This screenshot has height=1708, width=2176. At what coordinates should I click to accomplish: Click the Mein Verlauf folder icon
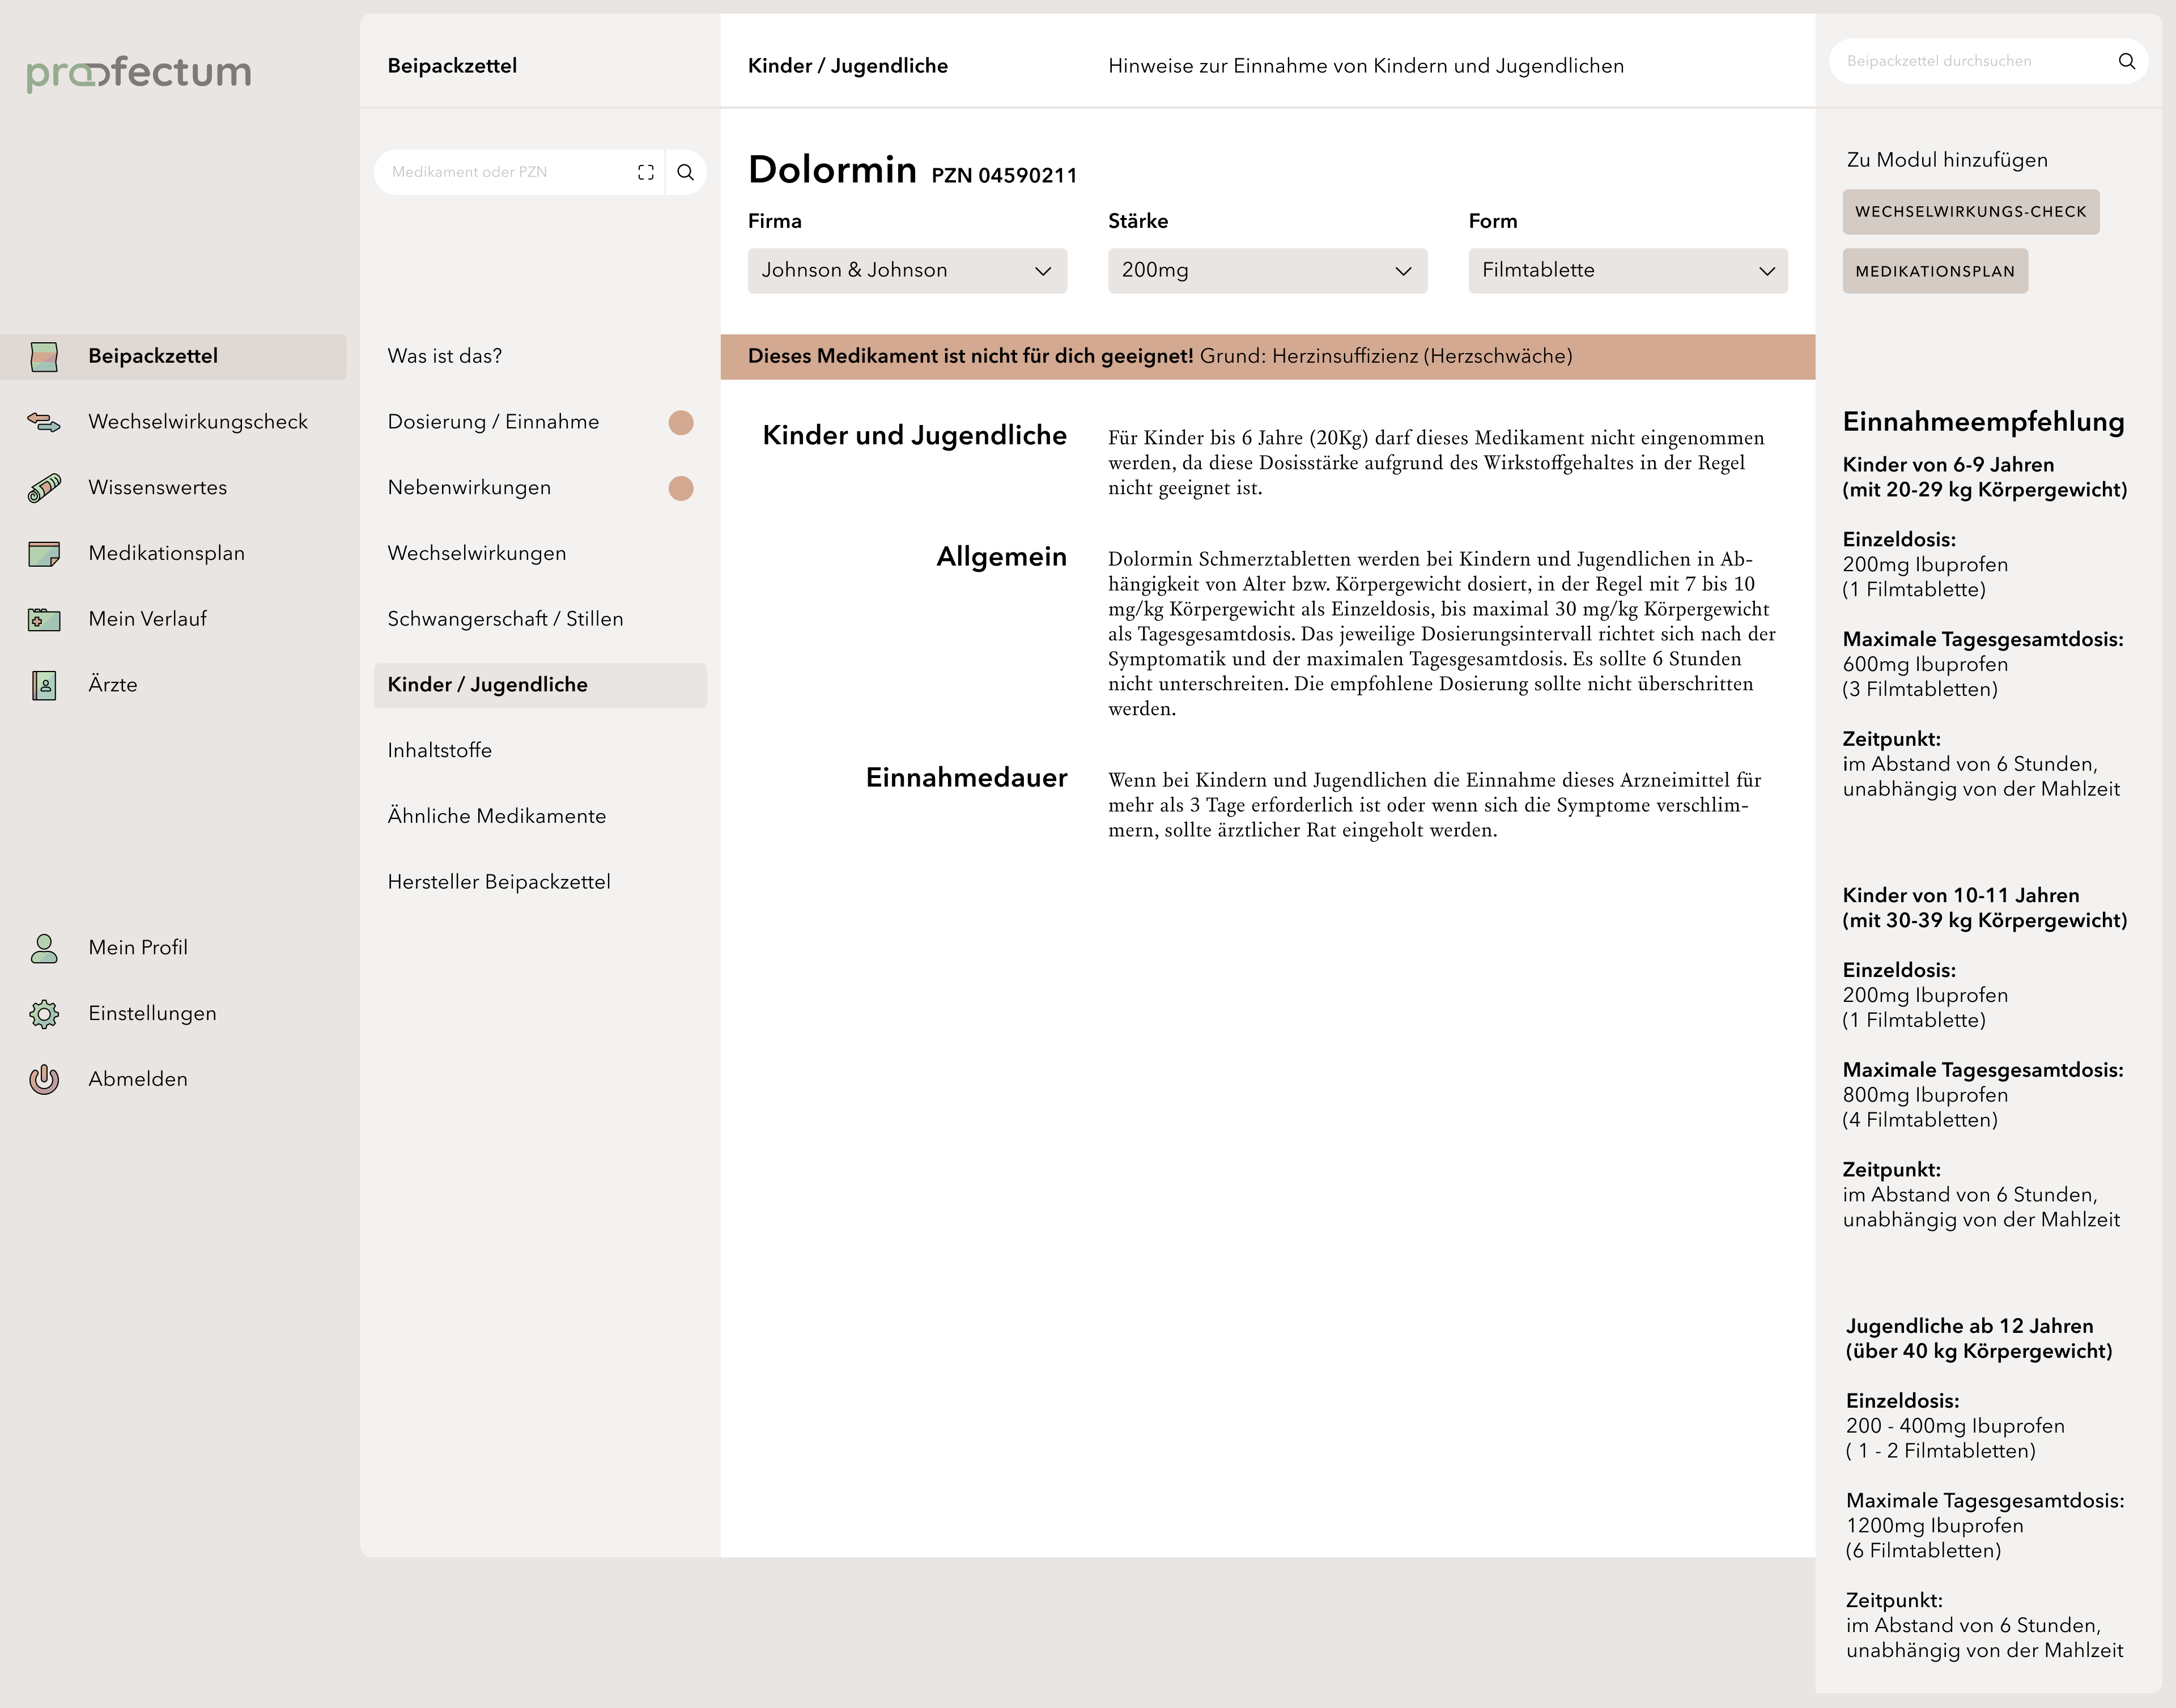tap(44, 619)
